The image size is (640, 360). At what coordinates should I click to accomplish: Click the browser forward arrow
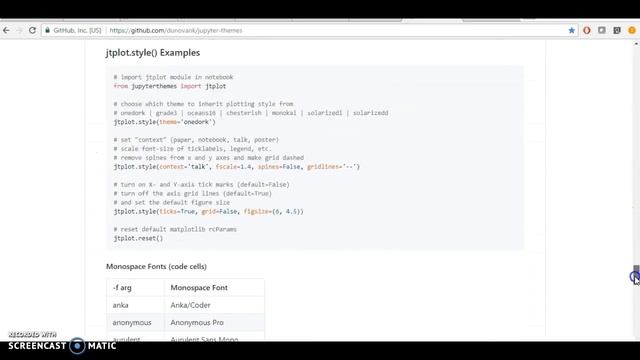[19, 31]
